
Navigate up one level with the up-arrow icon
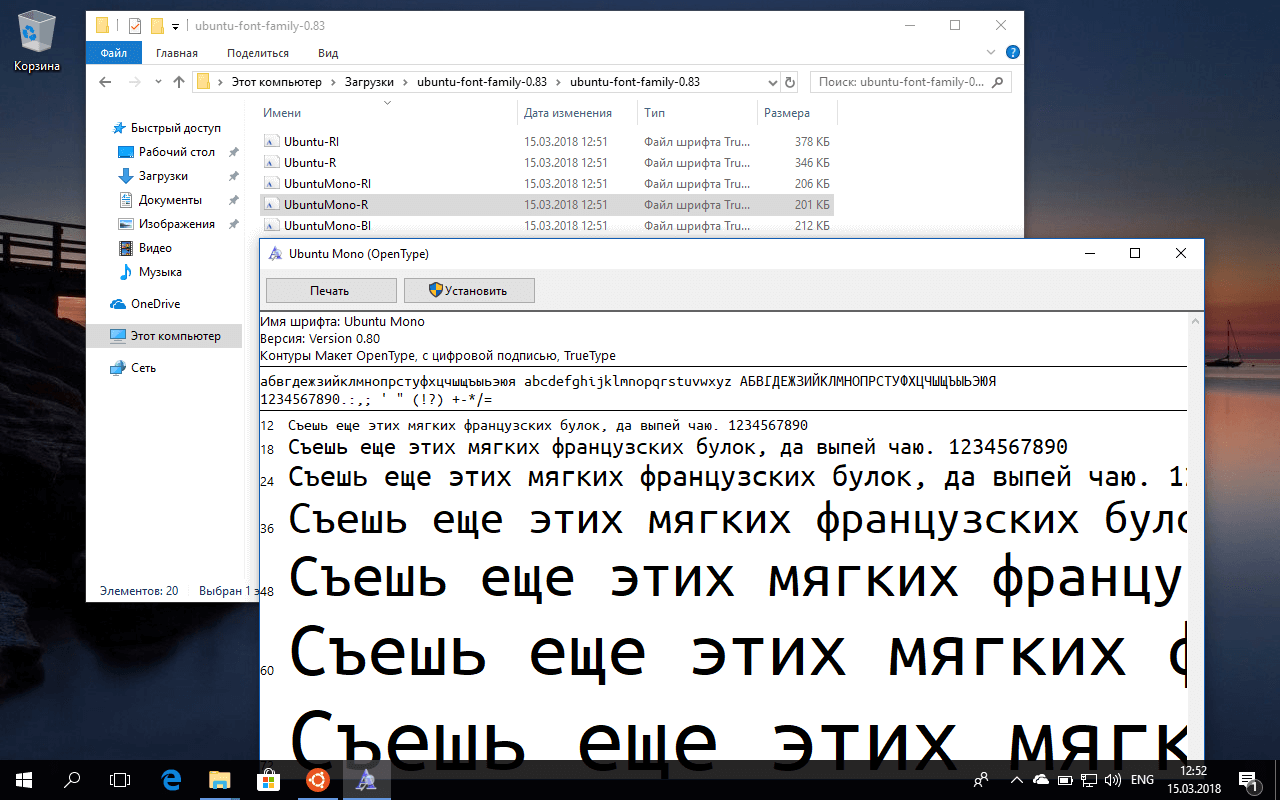point(179,82)
